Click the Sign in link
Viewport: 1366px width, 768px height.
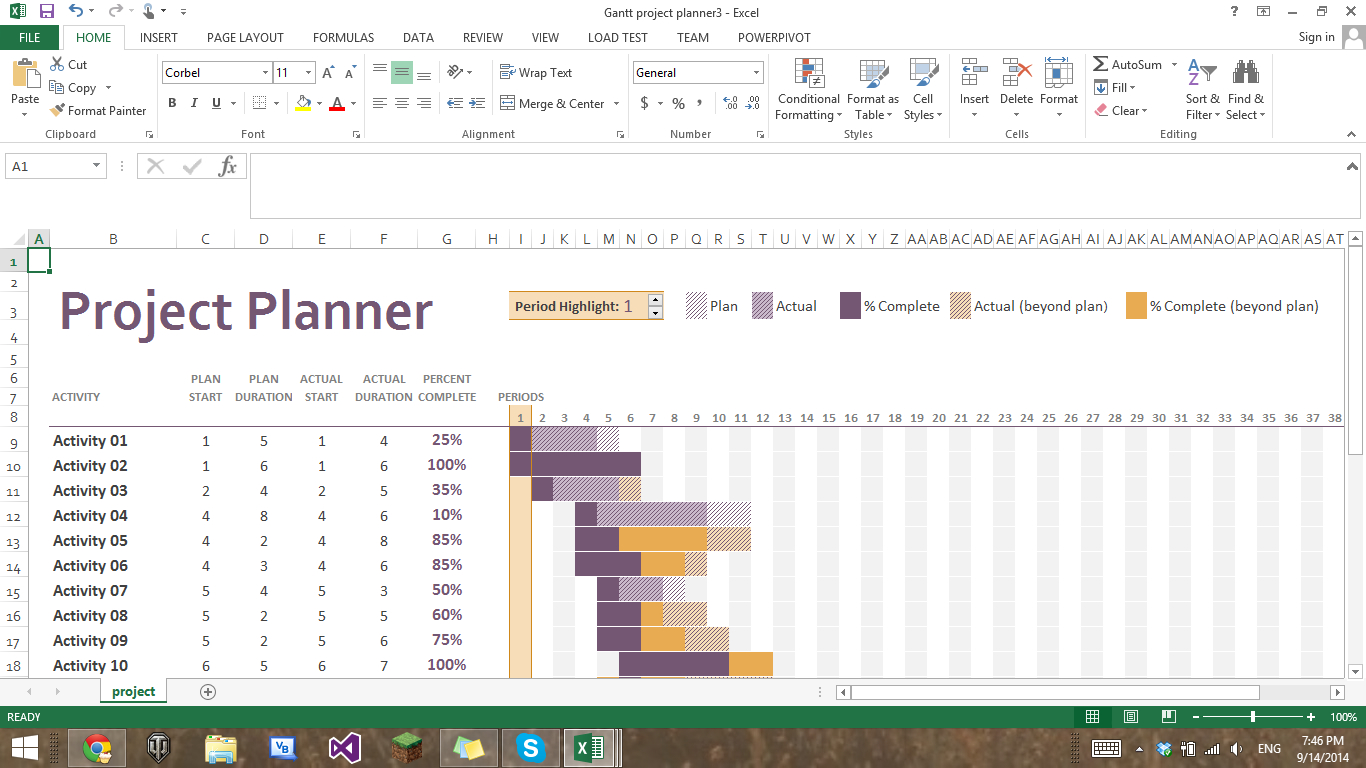tap(1316, 37)
